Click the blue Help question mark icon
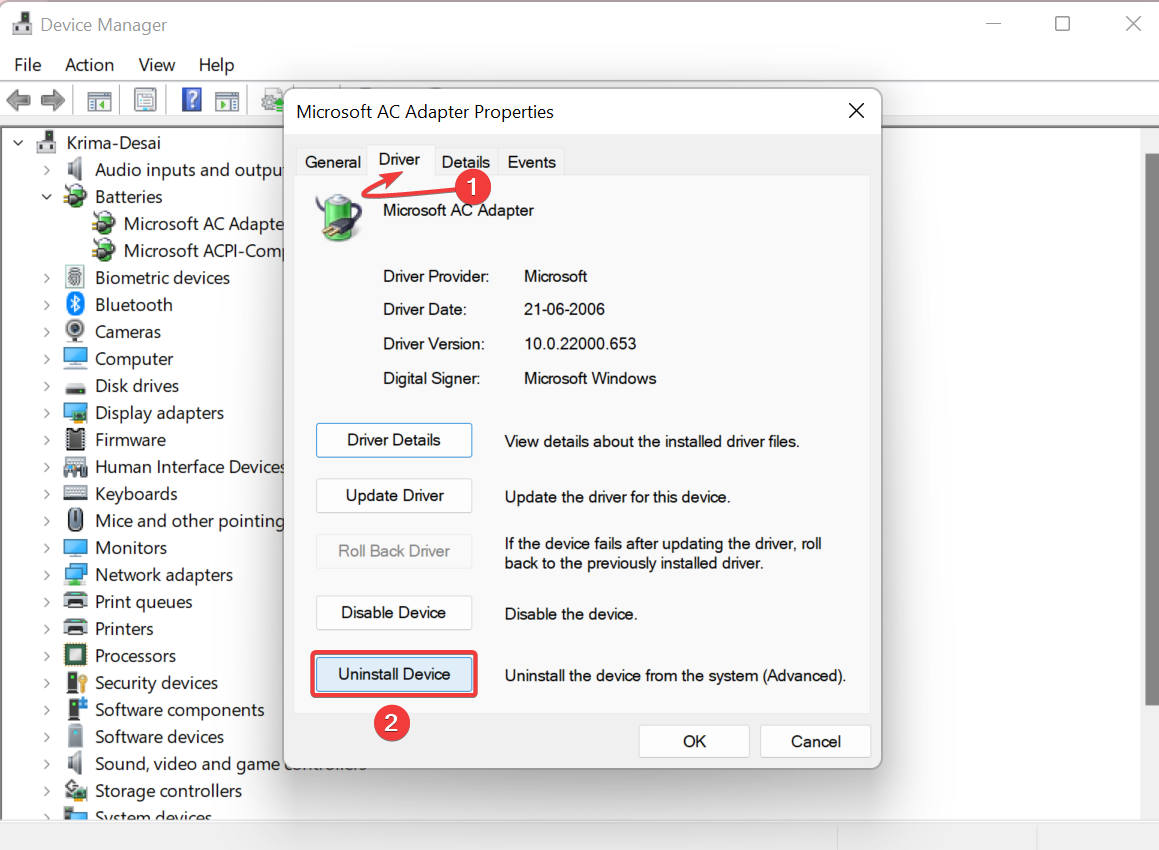 [191, 100]
